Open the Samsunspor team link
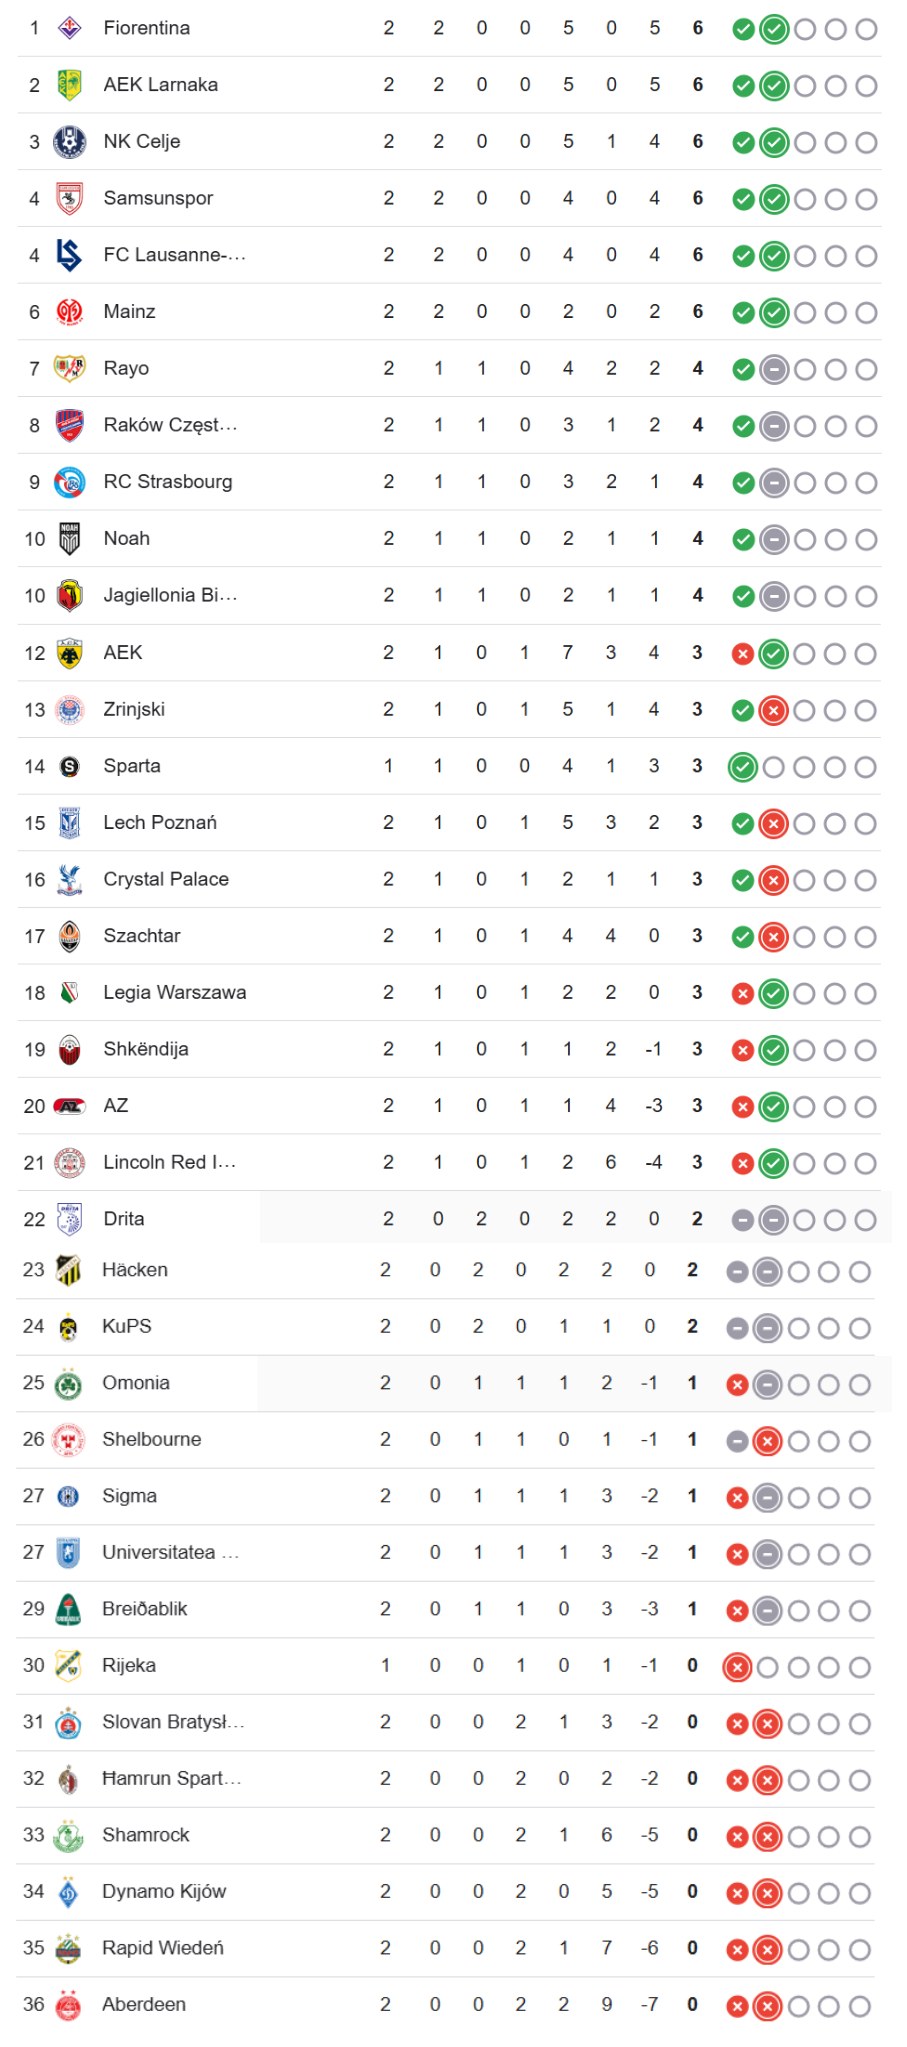 click(x=158, y=198)
